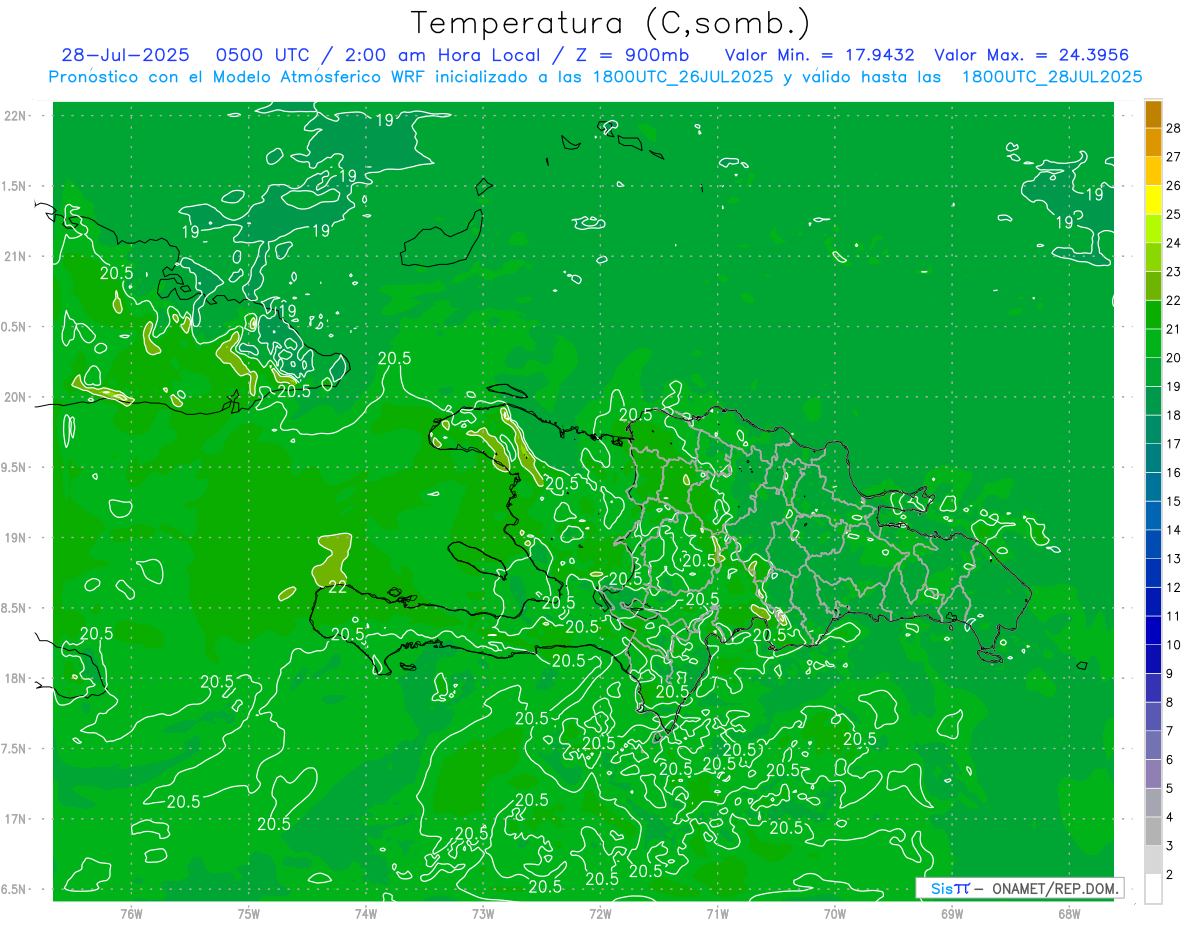Click the color bar label "17"
The width and height of the screenshot is (1200, 927).
coord(1173,444)
